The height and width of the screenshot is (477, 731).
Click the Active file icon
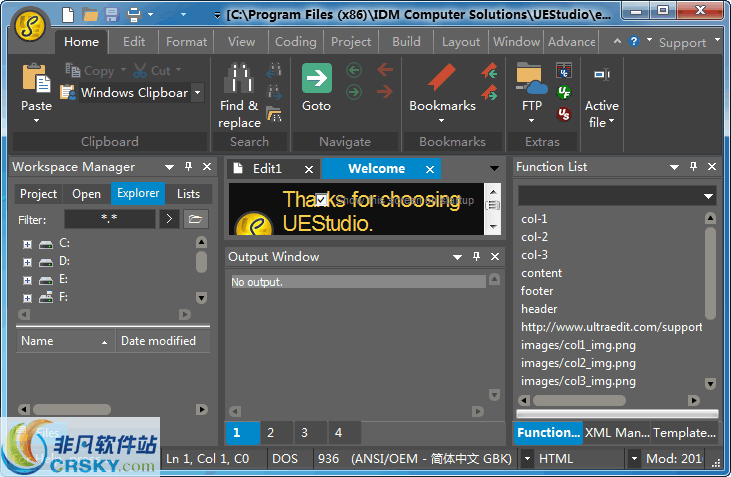[601, 74]
